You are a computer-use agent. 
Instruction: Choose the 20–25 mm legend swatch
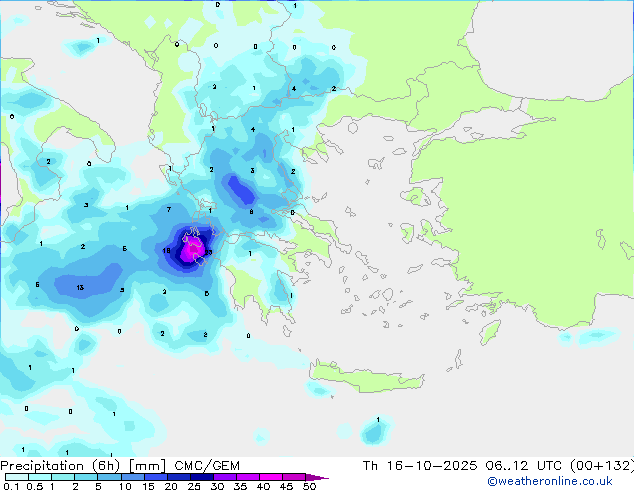point(179,477)
